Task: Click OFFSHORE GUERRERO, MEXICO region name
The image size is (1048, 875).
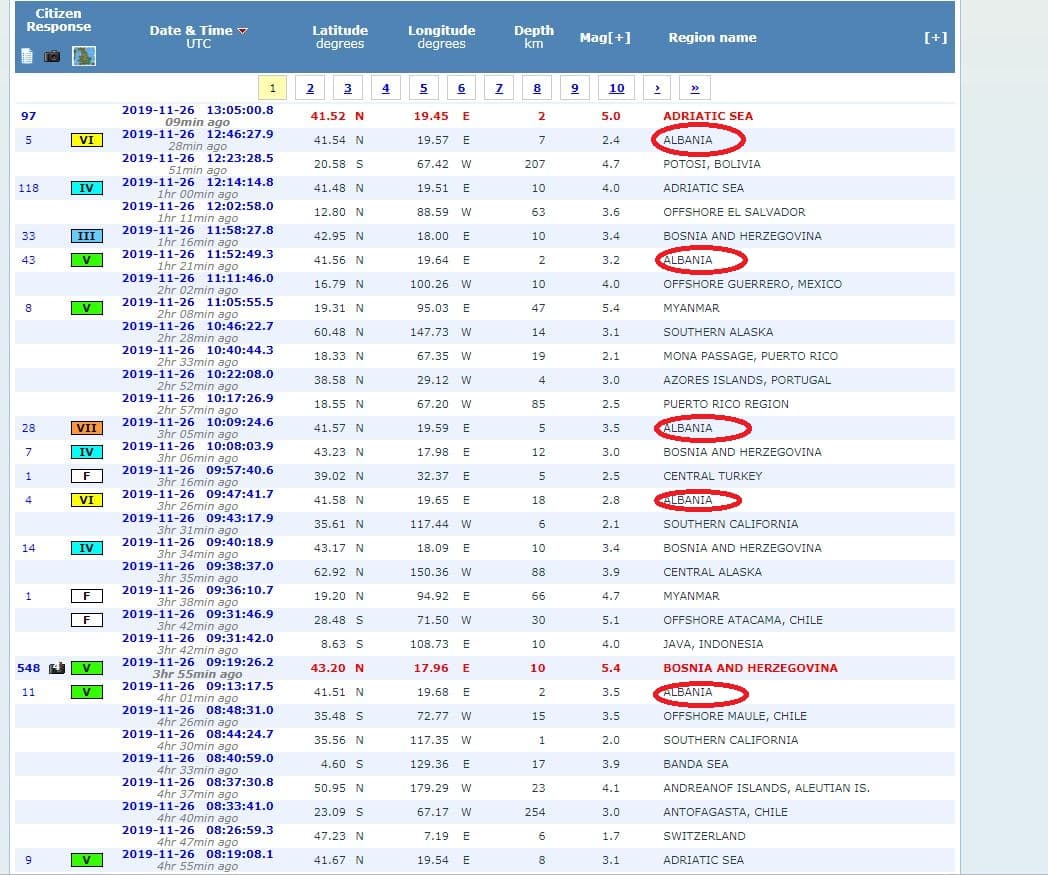Action: point(753,284)
